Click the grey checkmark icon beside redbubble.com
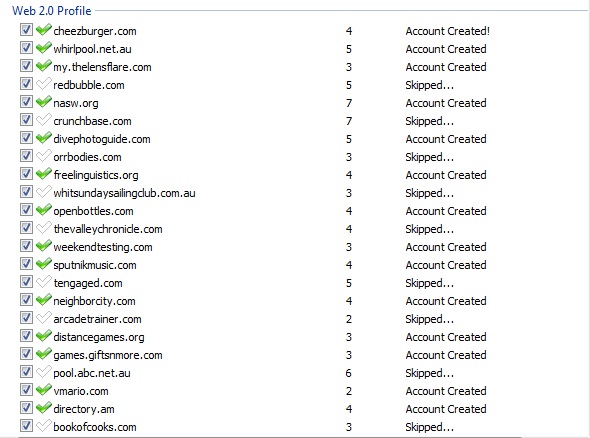The height and width of the screenshot is (438, 590). coord(44,84)
